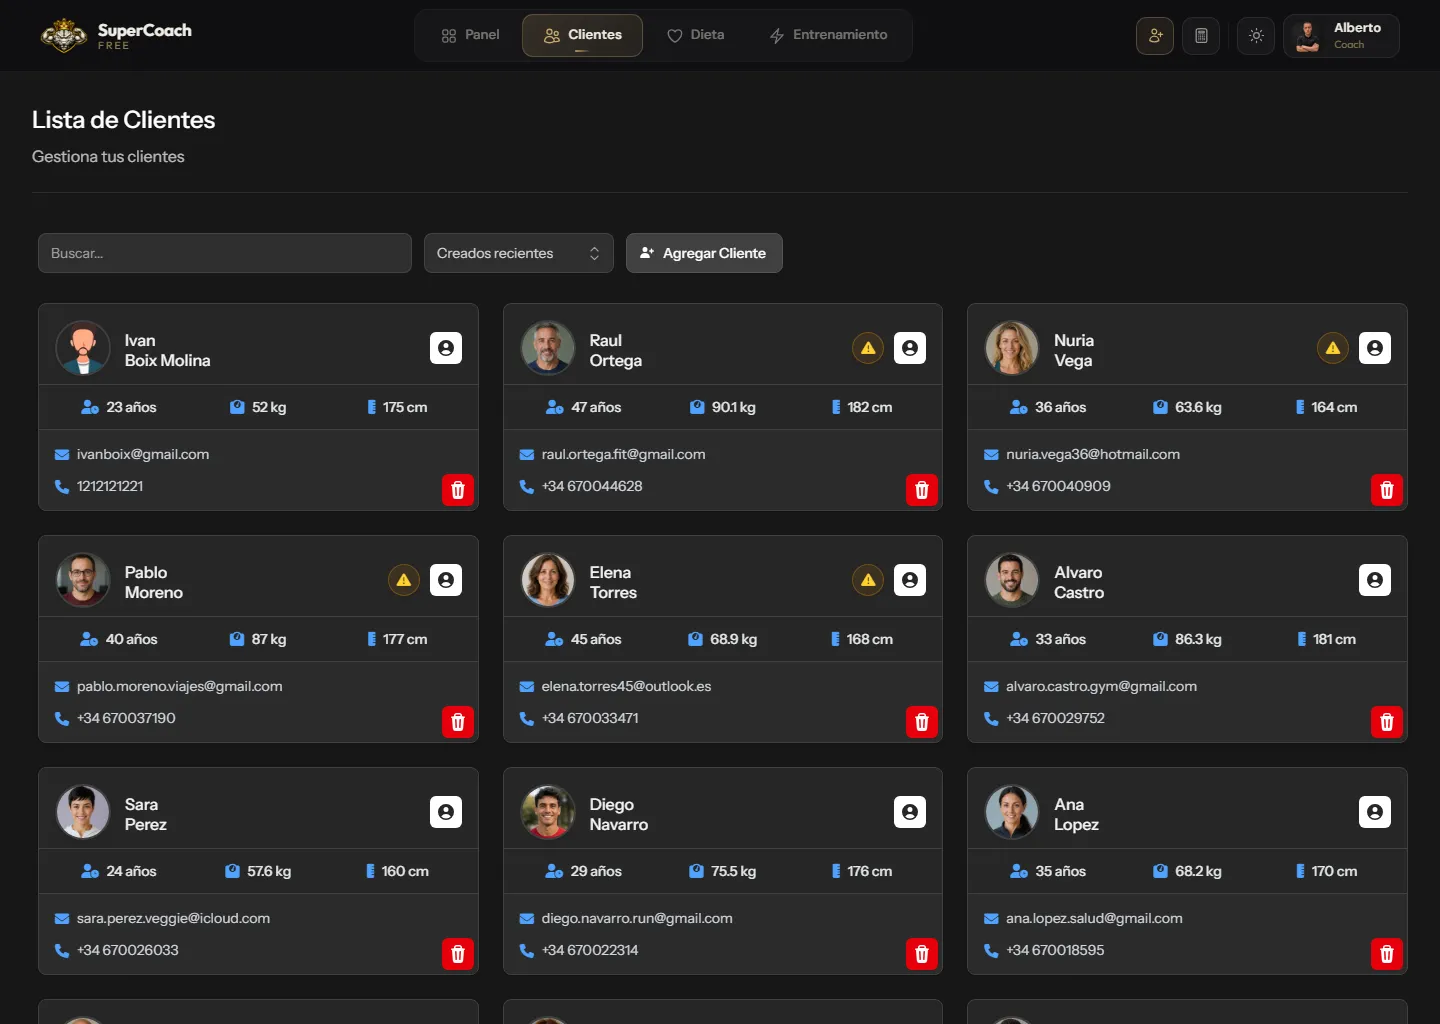This screenshot has height=1024, width=1440.
Task: Click email diego.navarro.run@gmail.com
Action: click(x=637, y=918)
